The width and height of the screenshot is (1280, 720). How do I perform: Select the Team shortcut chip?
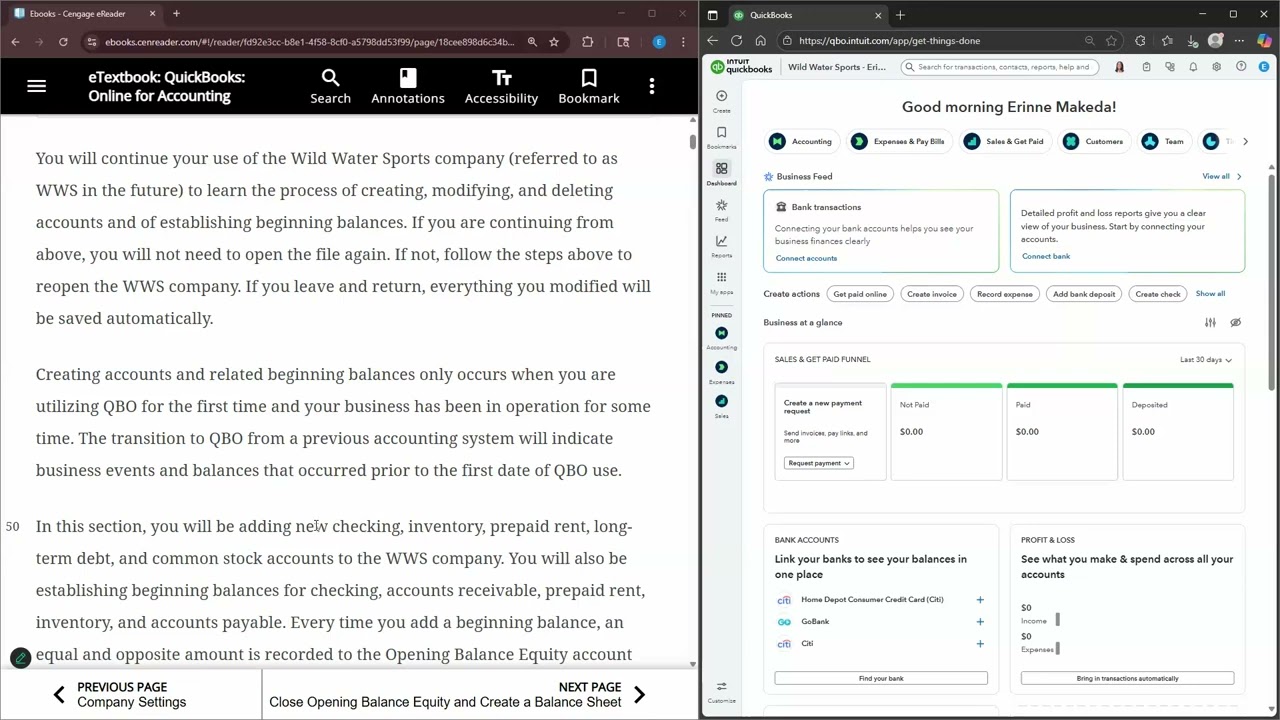click(1164, 142)
